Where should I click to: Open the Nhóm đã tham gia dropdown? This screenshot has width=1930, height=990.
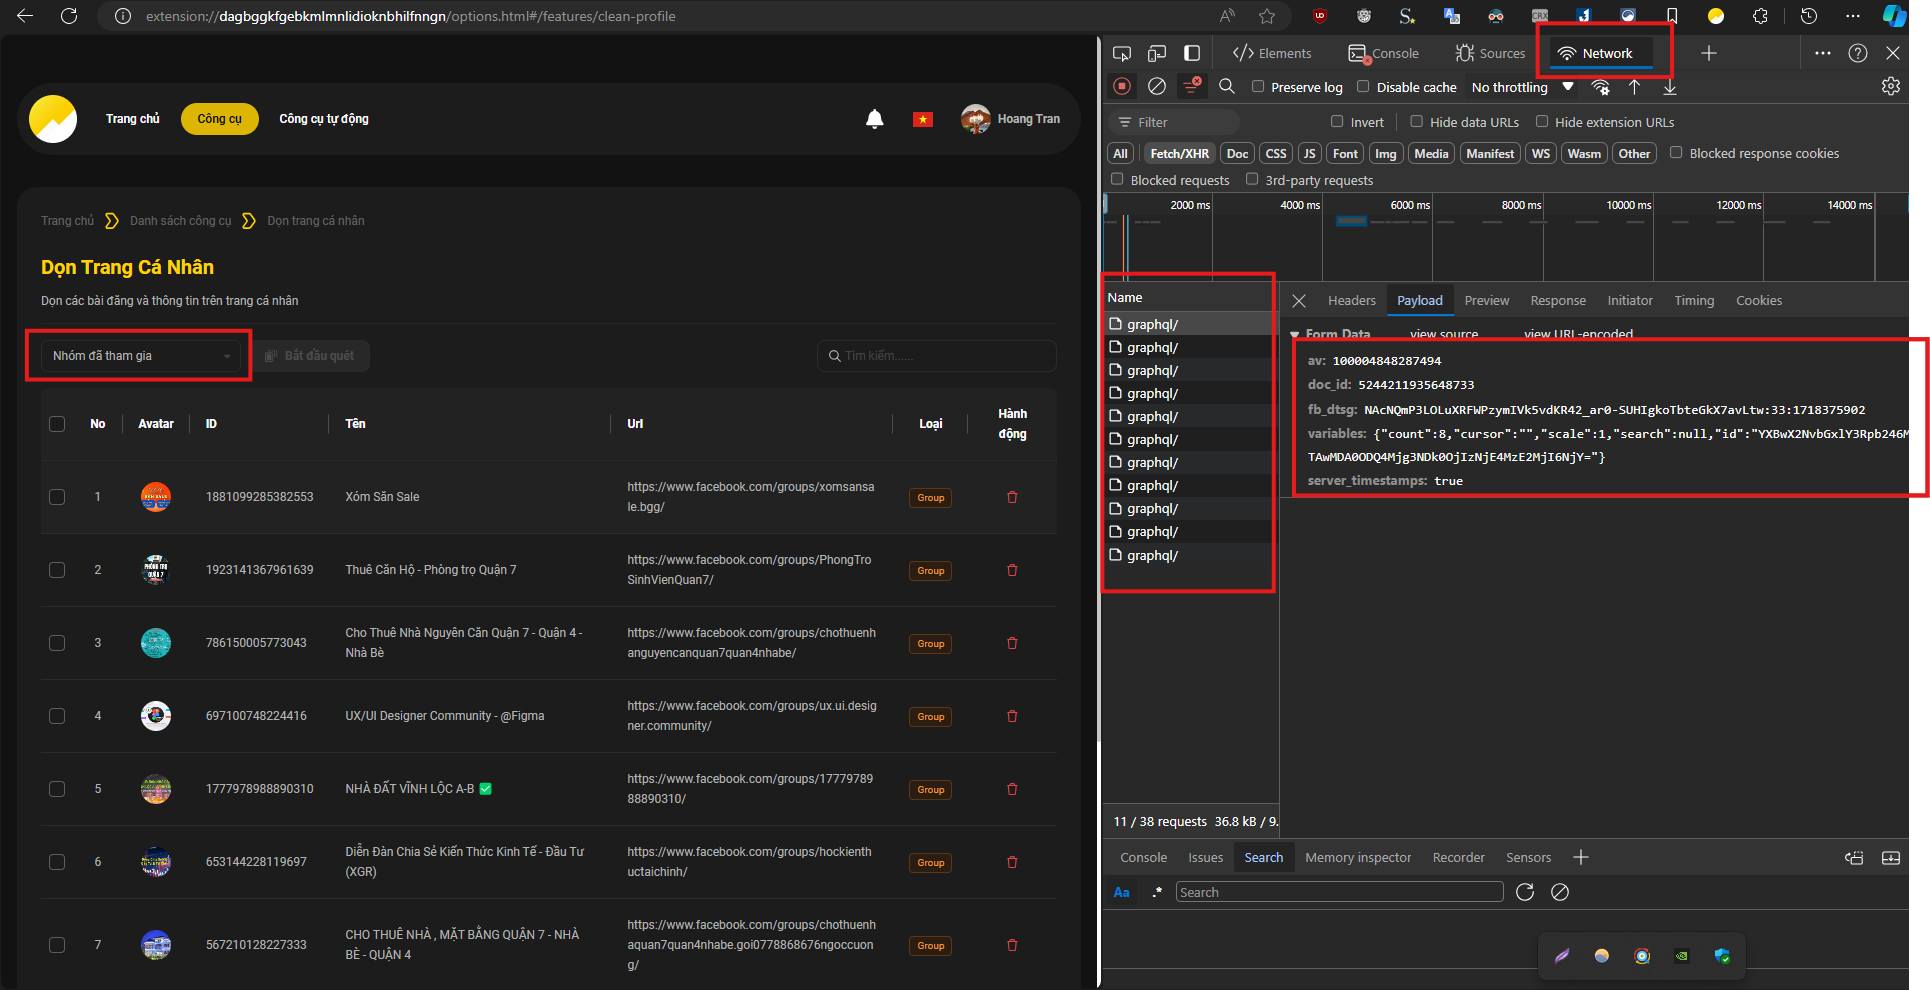point(141,356)
